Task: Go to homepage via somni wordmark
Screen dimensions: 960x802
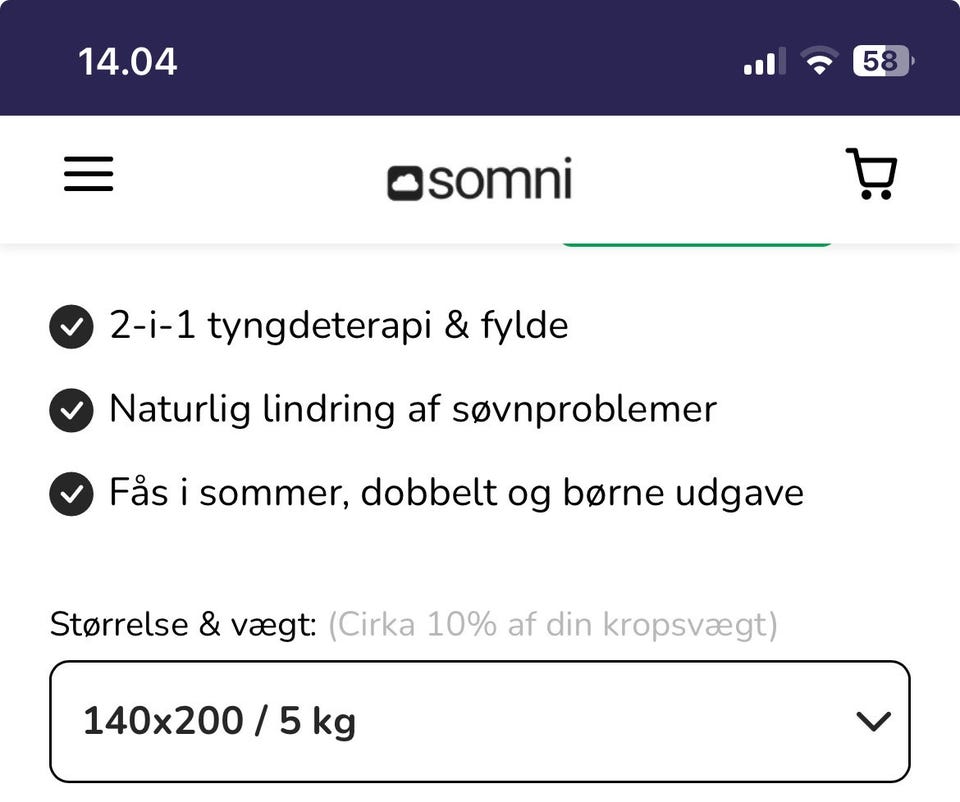Action: coord(500,179)
